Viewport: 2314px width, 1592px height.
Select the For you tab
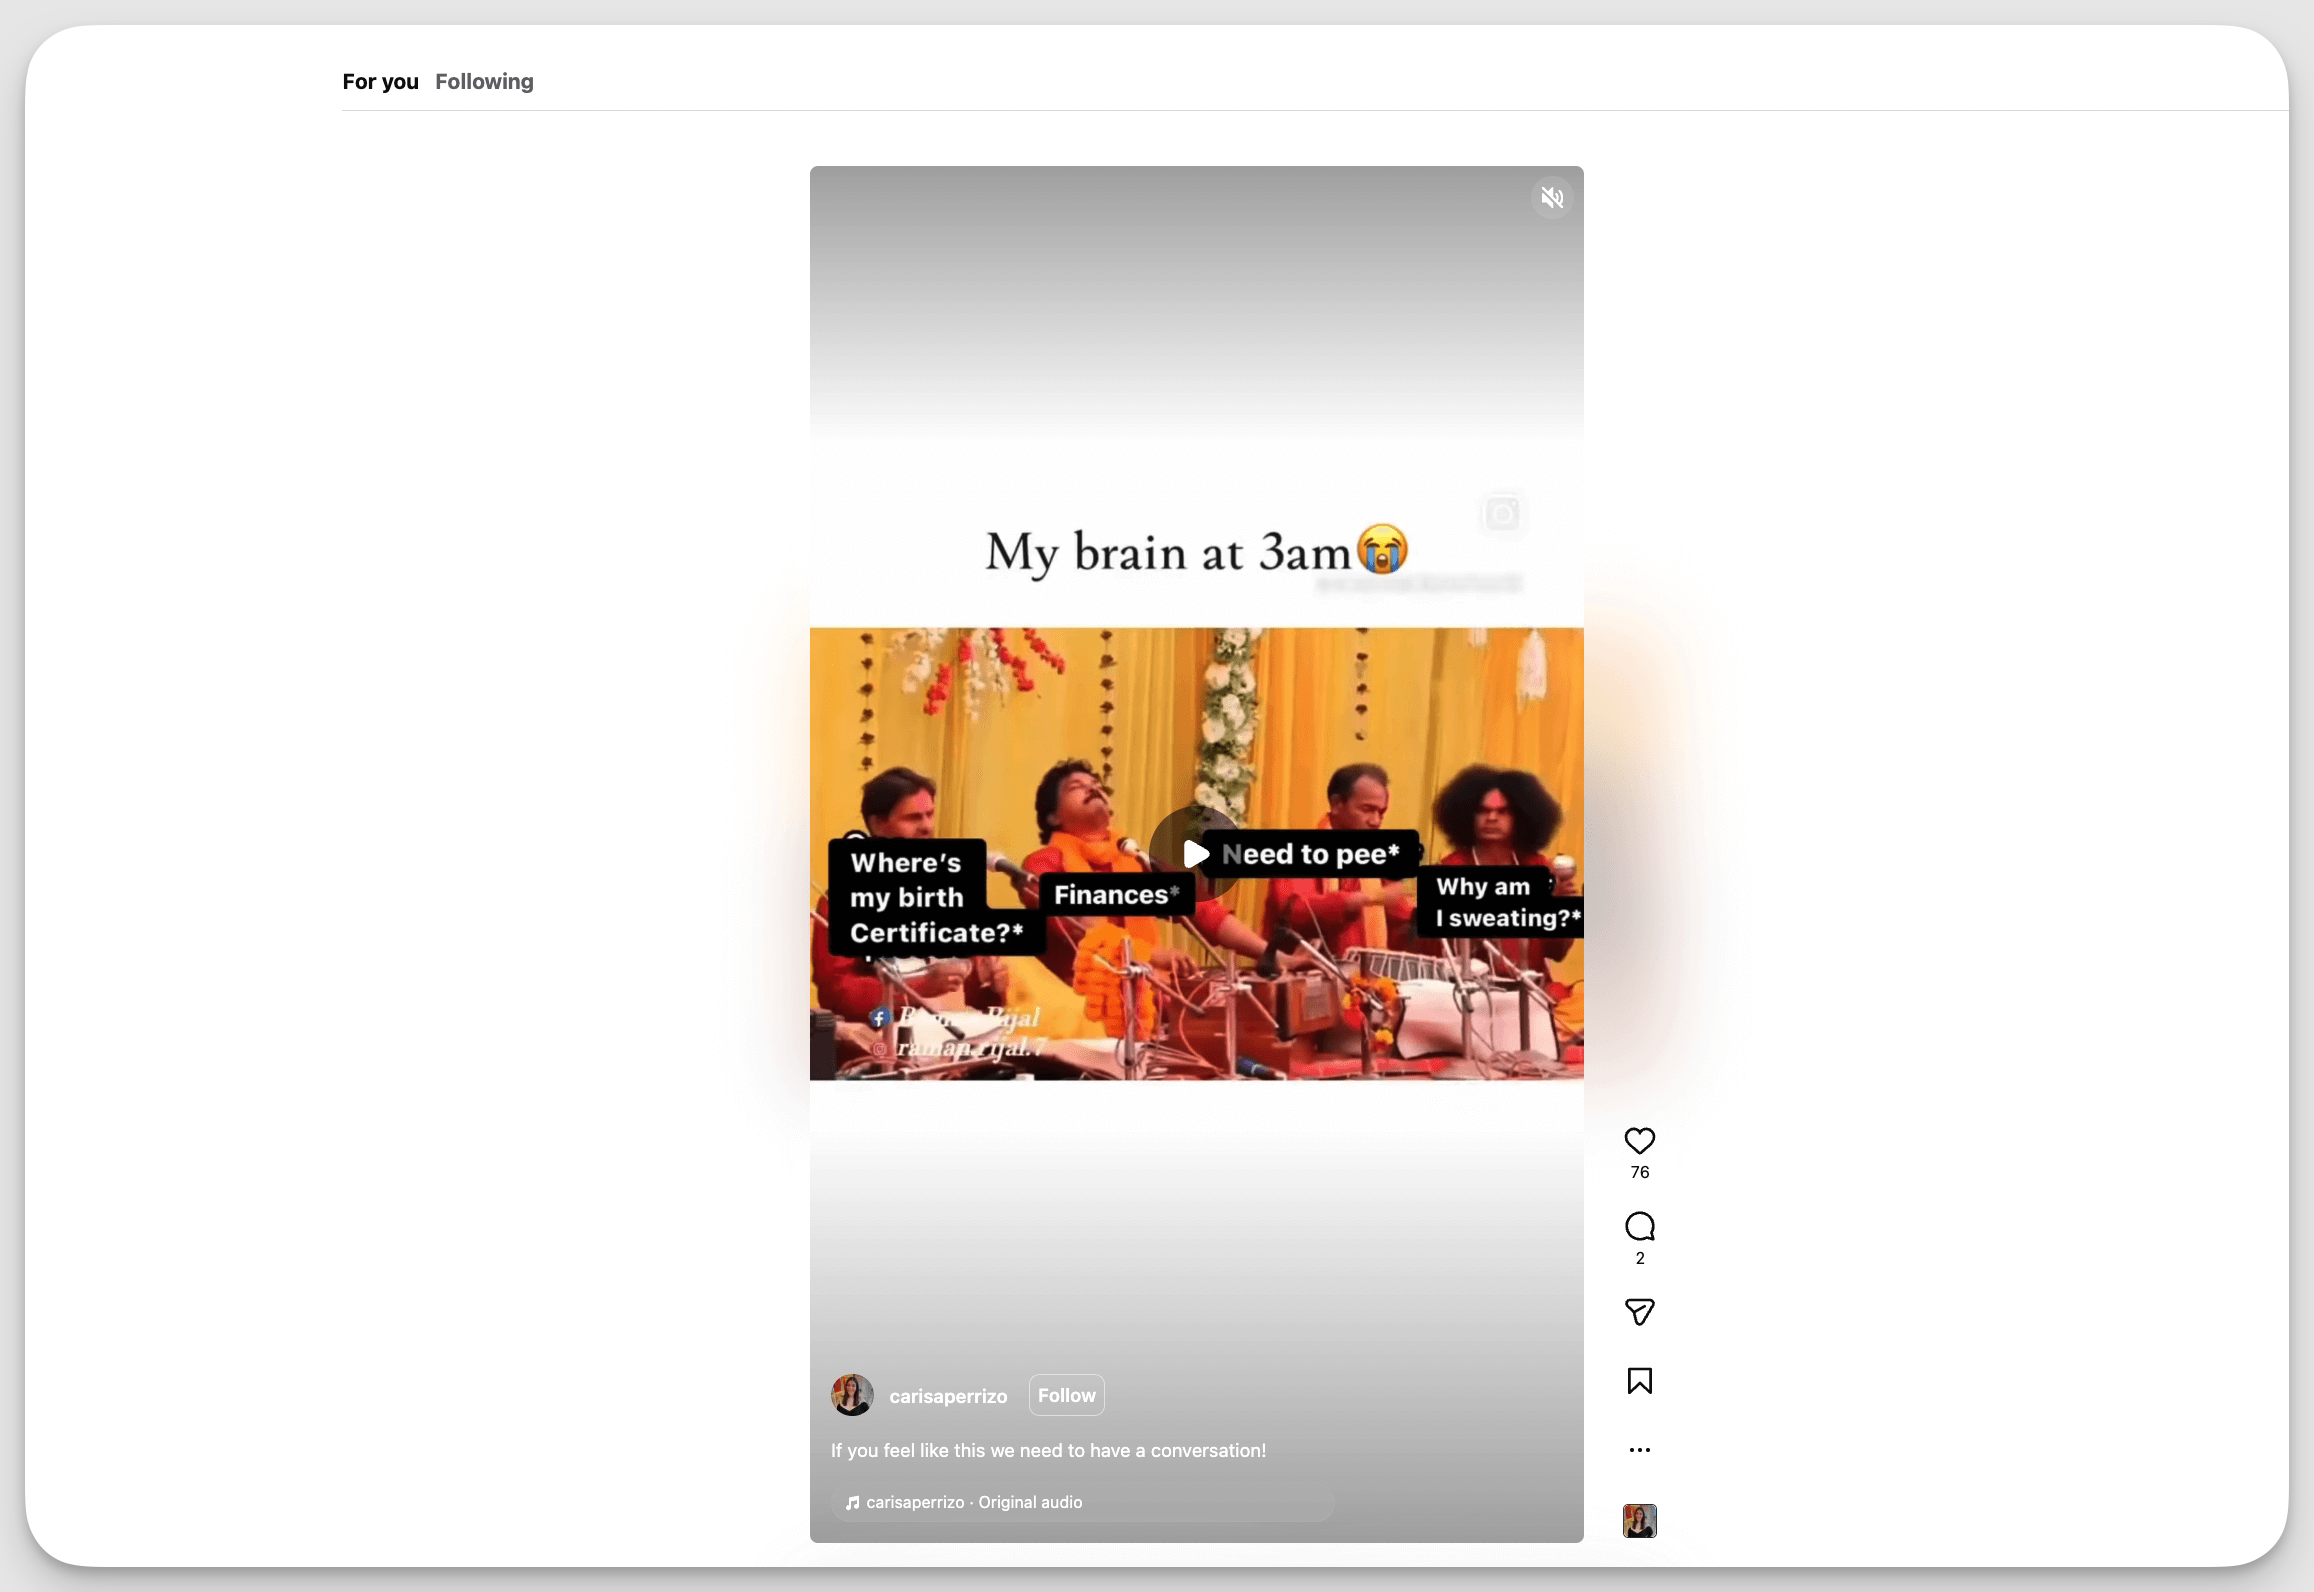[x=380, y=82]
